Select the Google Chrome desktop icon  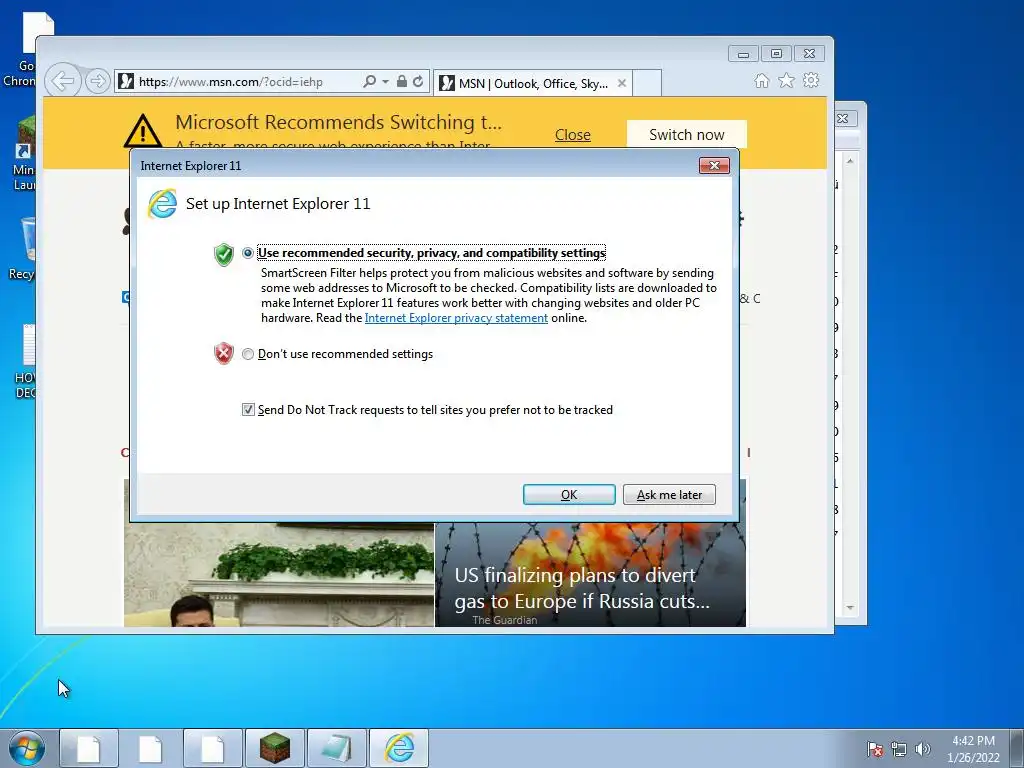[x=21, y=50]
